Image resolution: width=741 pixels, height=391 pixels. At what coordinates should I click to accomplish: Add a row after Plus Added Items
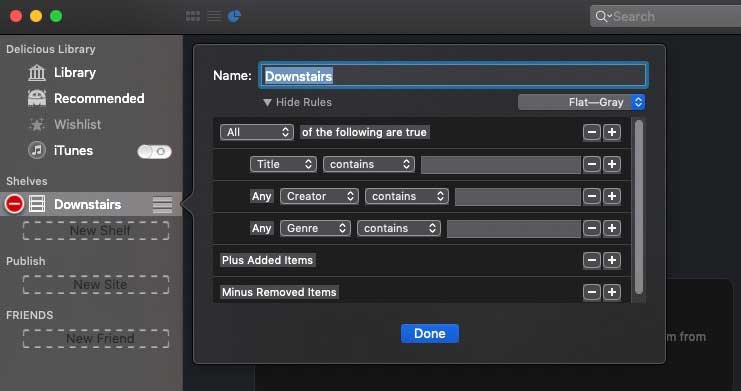tap(612, 260)
